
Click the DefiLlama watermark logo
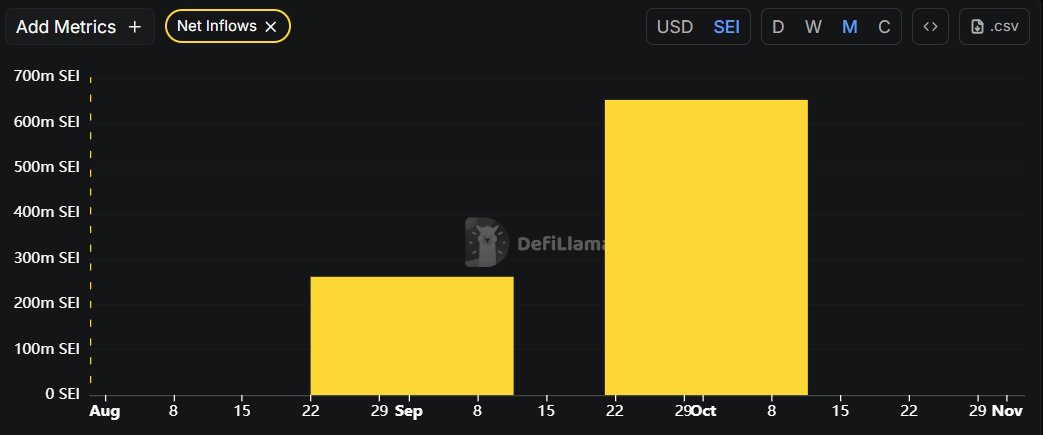tap(487, 242)
